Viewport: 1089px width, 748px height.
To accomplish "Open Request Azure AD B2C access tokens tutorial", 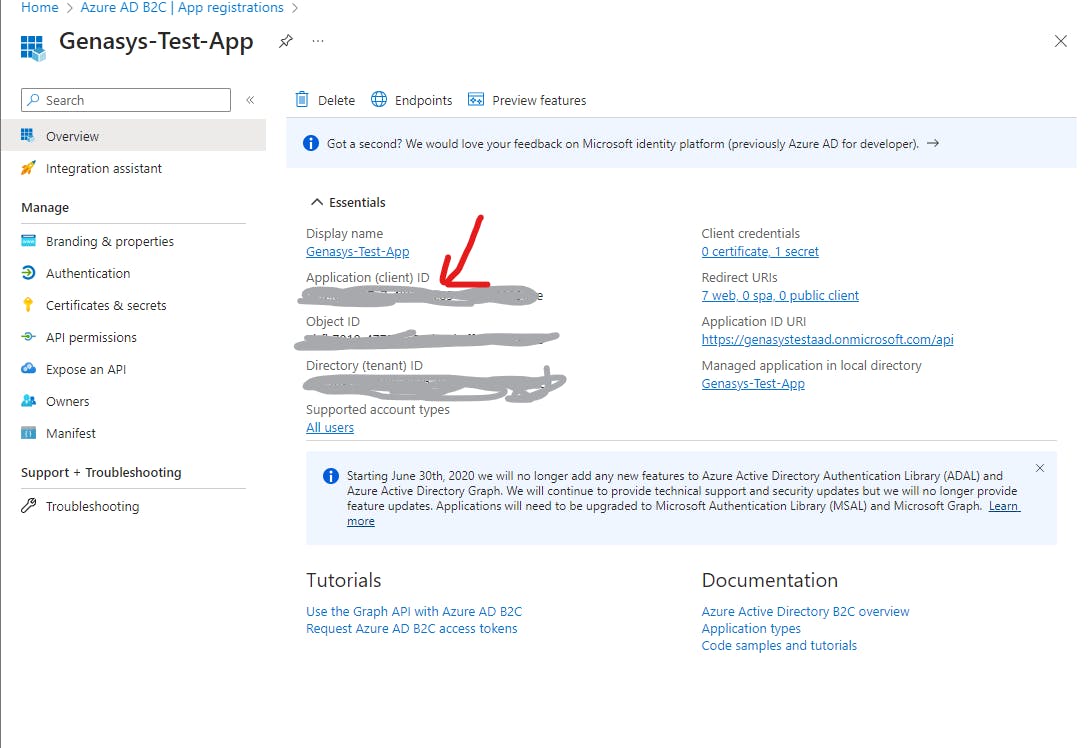I will [x=412, y=629].
